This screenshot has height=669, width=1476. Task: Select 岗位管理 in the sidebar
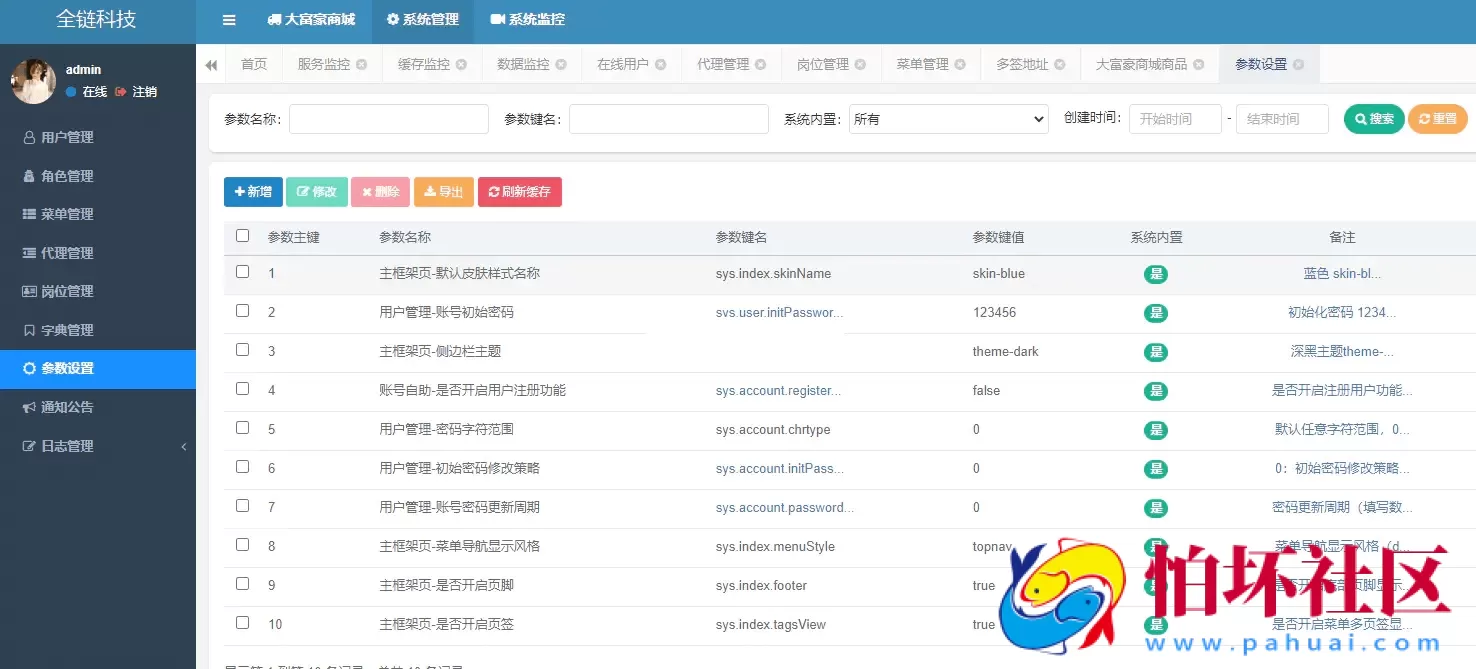pyautogui.click(x=64, y=291)
